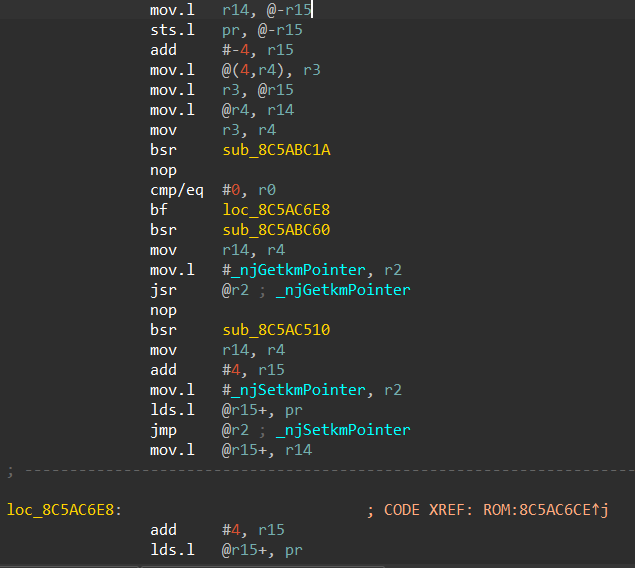Navigate to sub_8C5AC510 subroutine
Screen dimensions: 635x568
point(276,330)
